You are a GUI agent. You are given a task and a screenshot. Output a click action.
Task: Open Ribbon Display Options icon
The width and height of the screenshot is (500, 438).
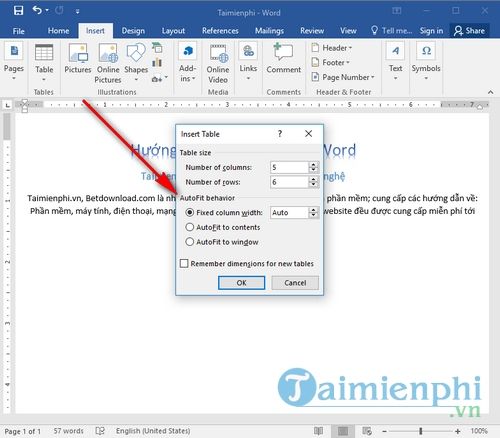coord(397,11)
